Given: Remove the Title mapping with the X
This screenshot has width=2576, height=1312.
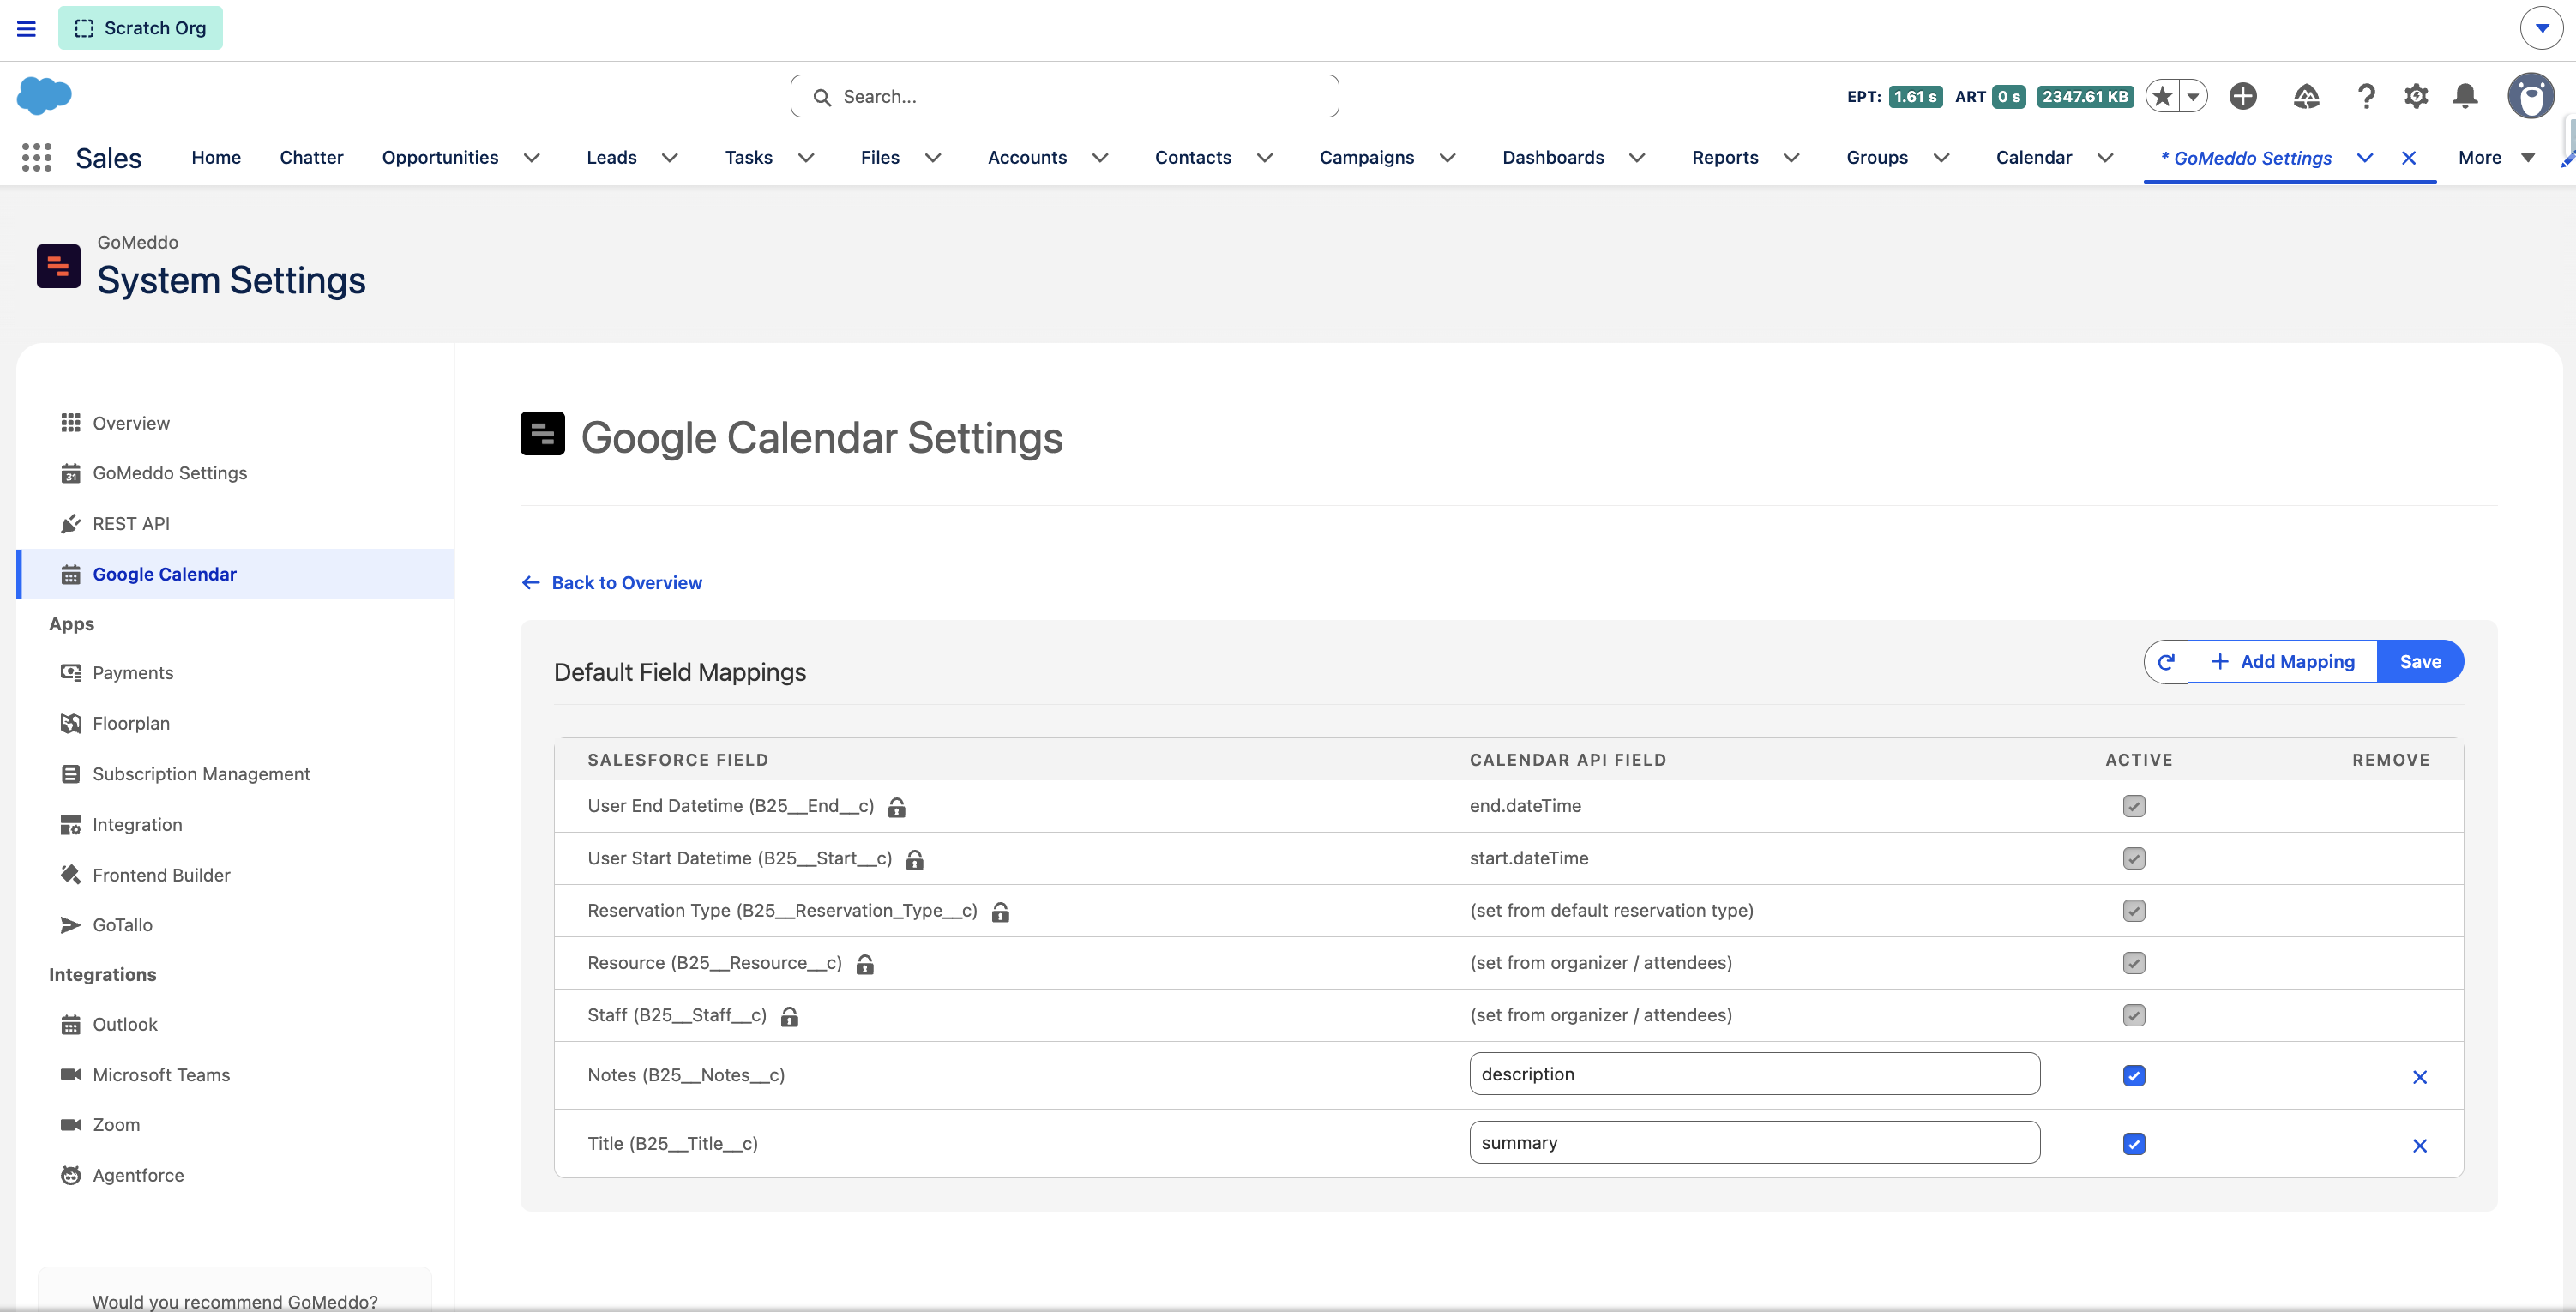Looking at the screenshot, I should pos(2420,1146).
